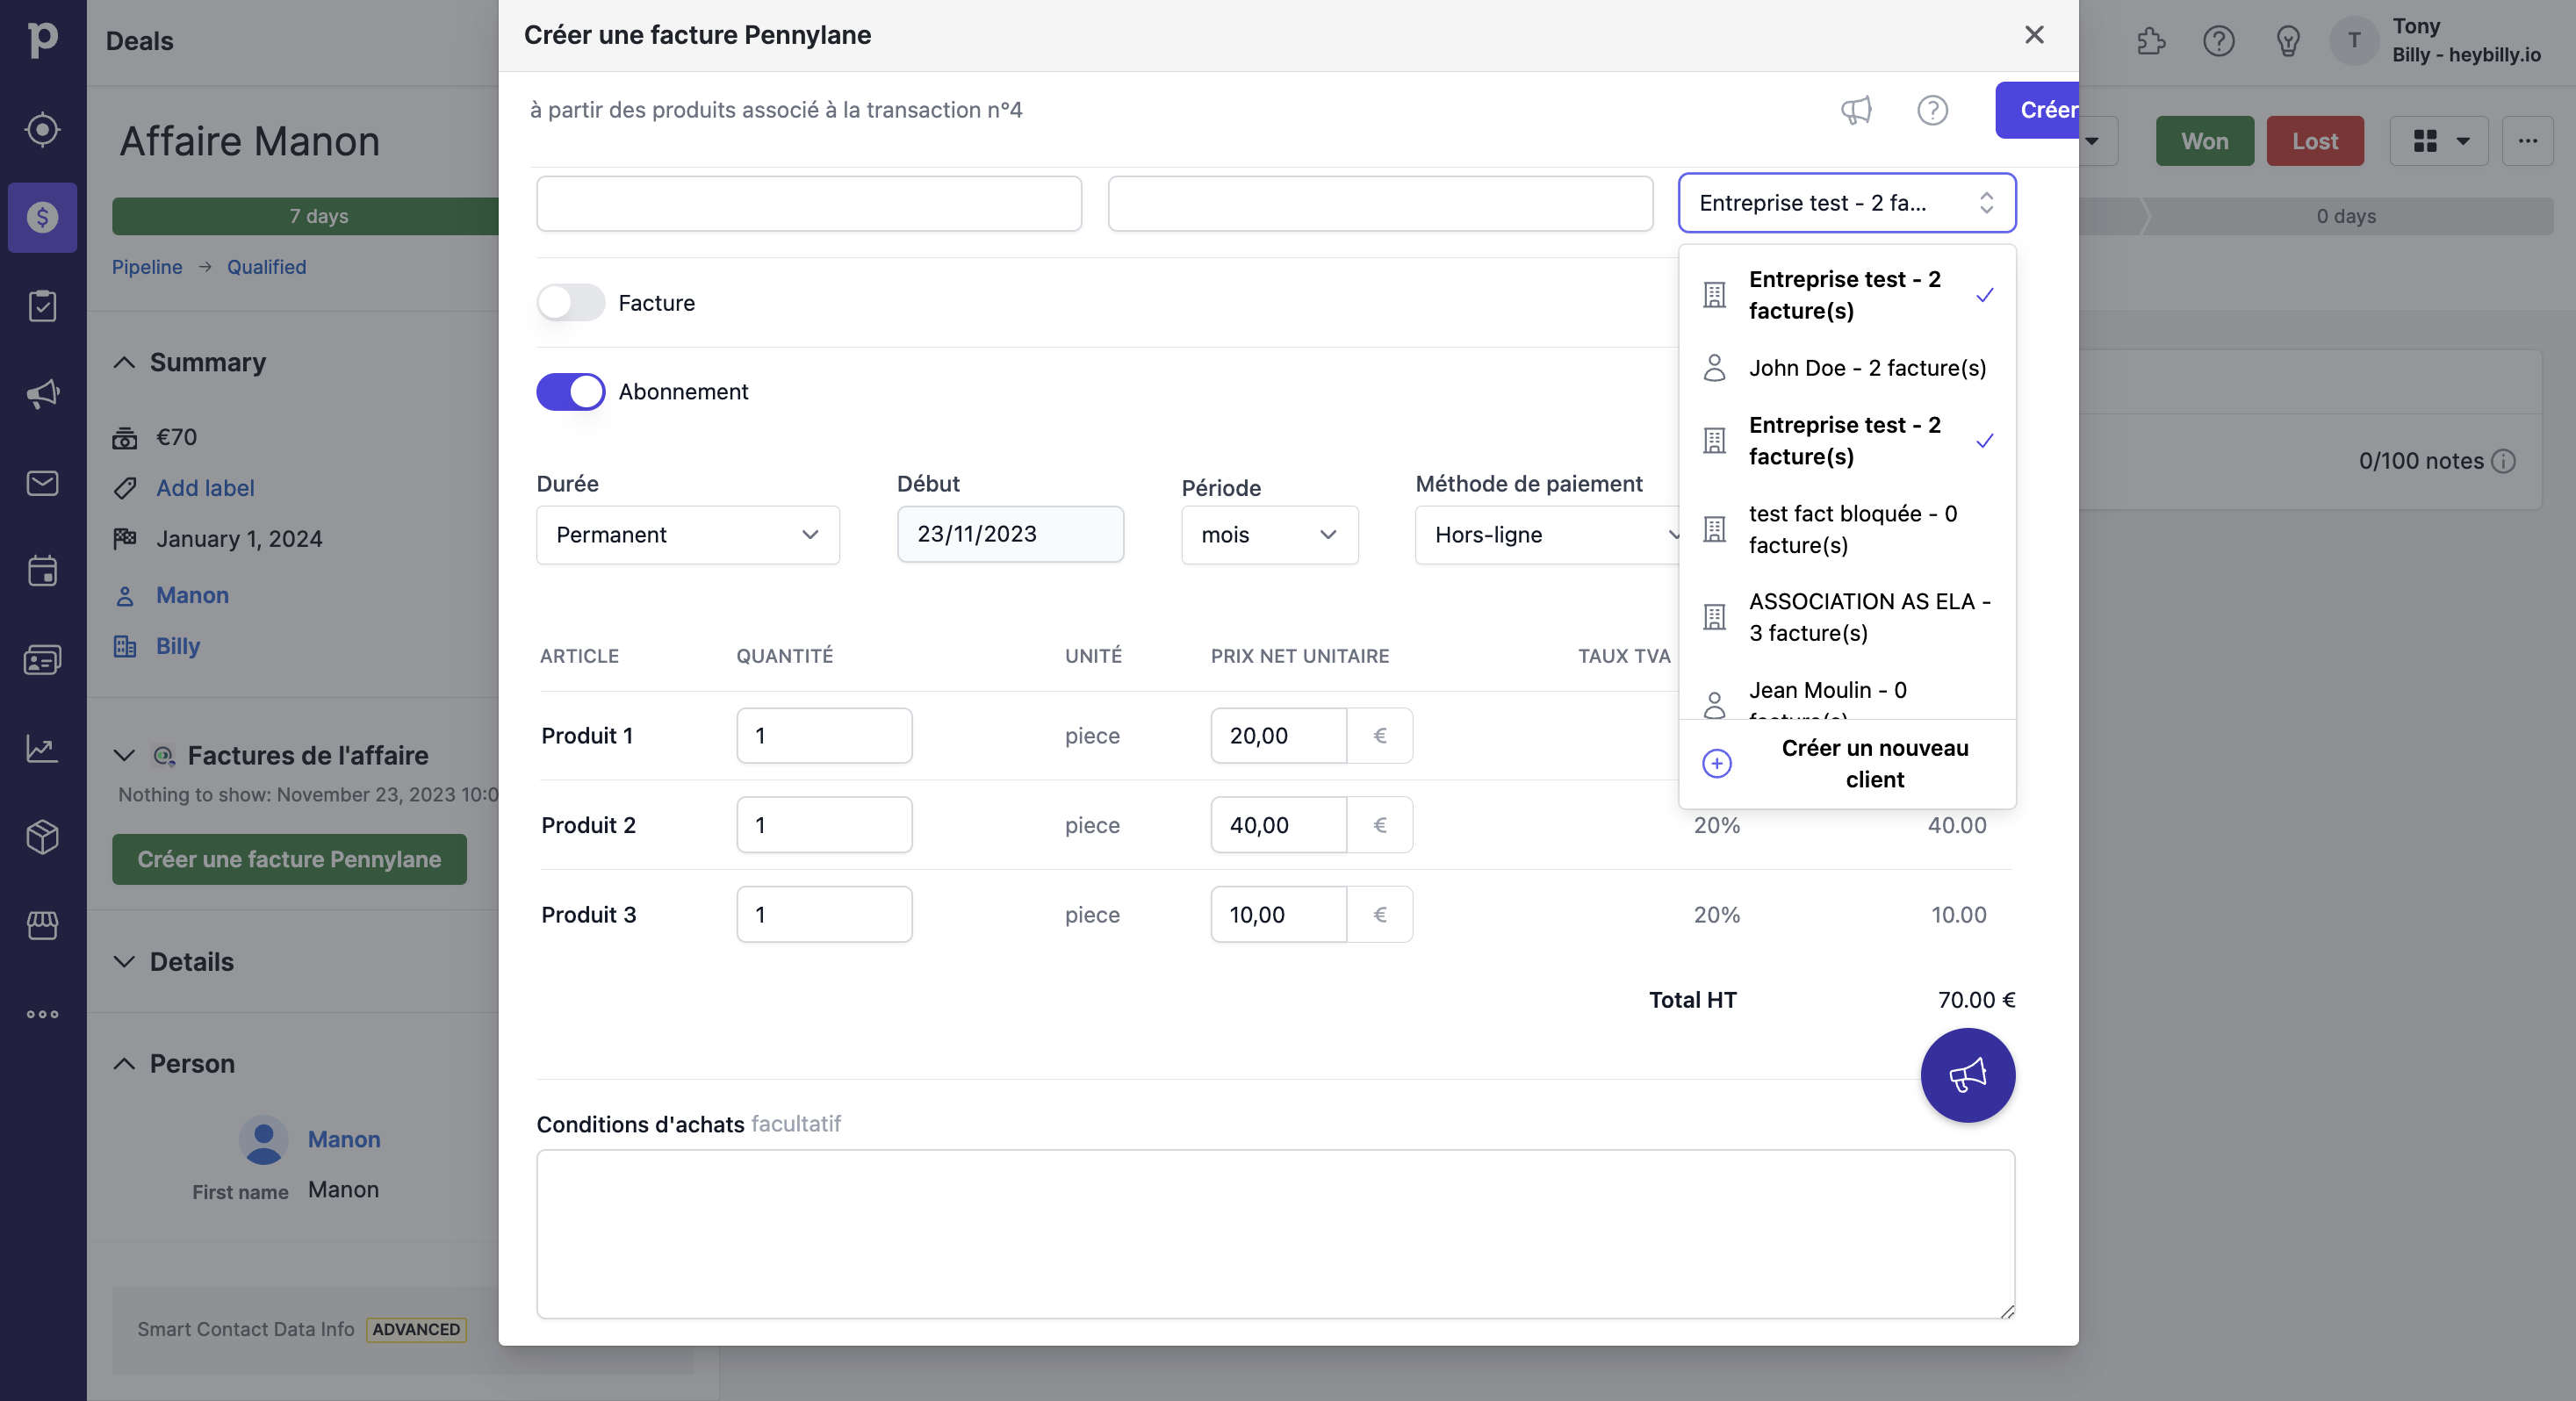Image resolution: width=2576 pixels, height=1401 pixels.
Task: Click the plus icon for new client
Action: (x=1716, y=763)
